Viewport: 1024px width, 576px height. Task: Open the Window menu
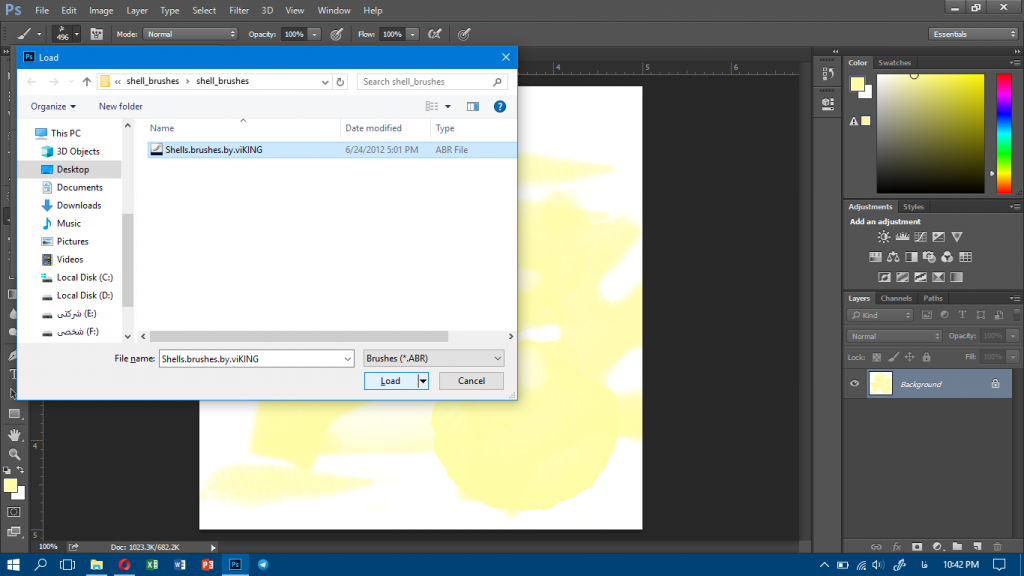334,10
